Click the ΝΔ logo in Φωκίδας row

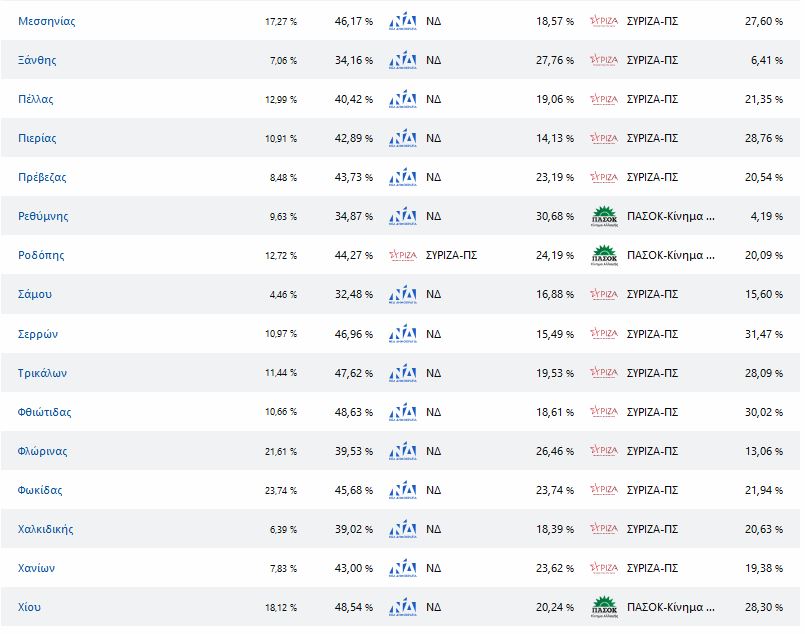click(x=402, y=490)
